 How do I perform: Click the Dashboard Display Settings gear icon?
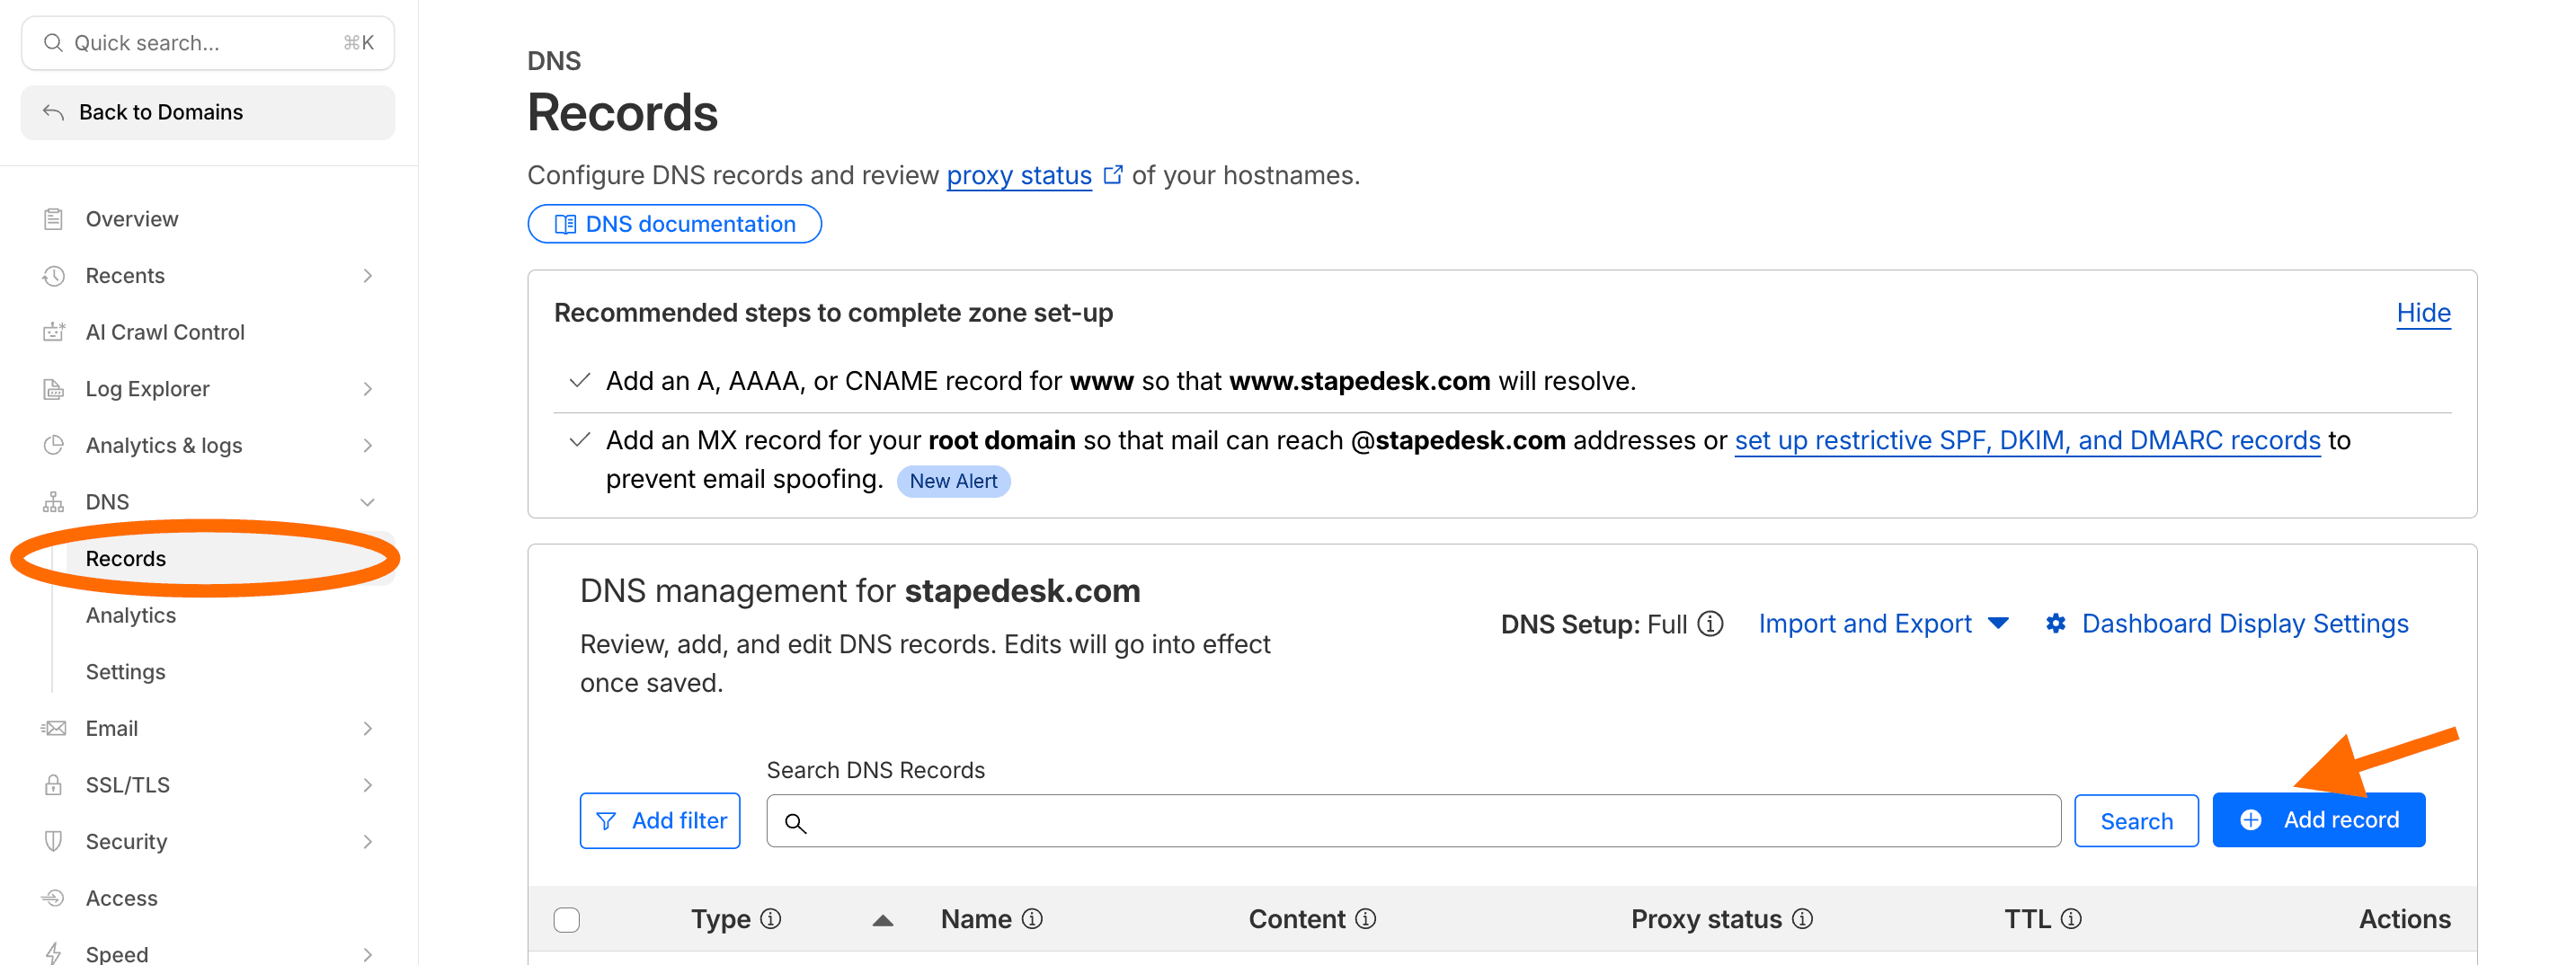pyautogui.click(x=2056, y=622)
